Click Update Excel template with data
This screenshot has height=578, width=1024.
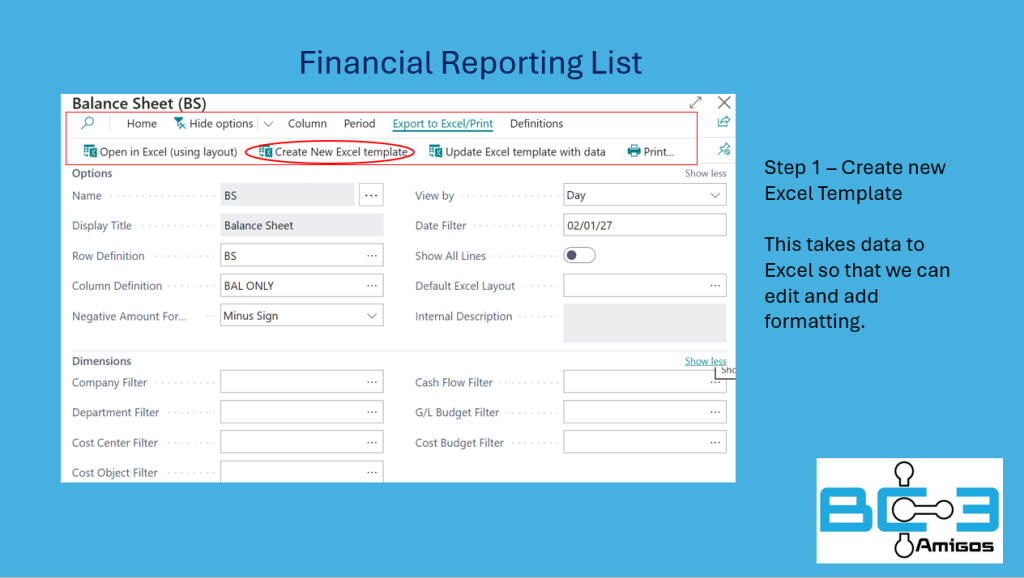click(517, 152)
